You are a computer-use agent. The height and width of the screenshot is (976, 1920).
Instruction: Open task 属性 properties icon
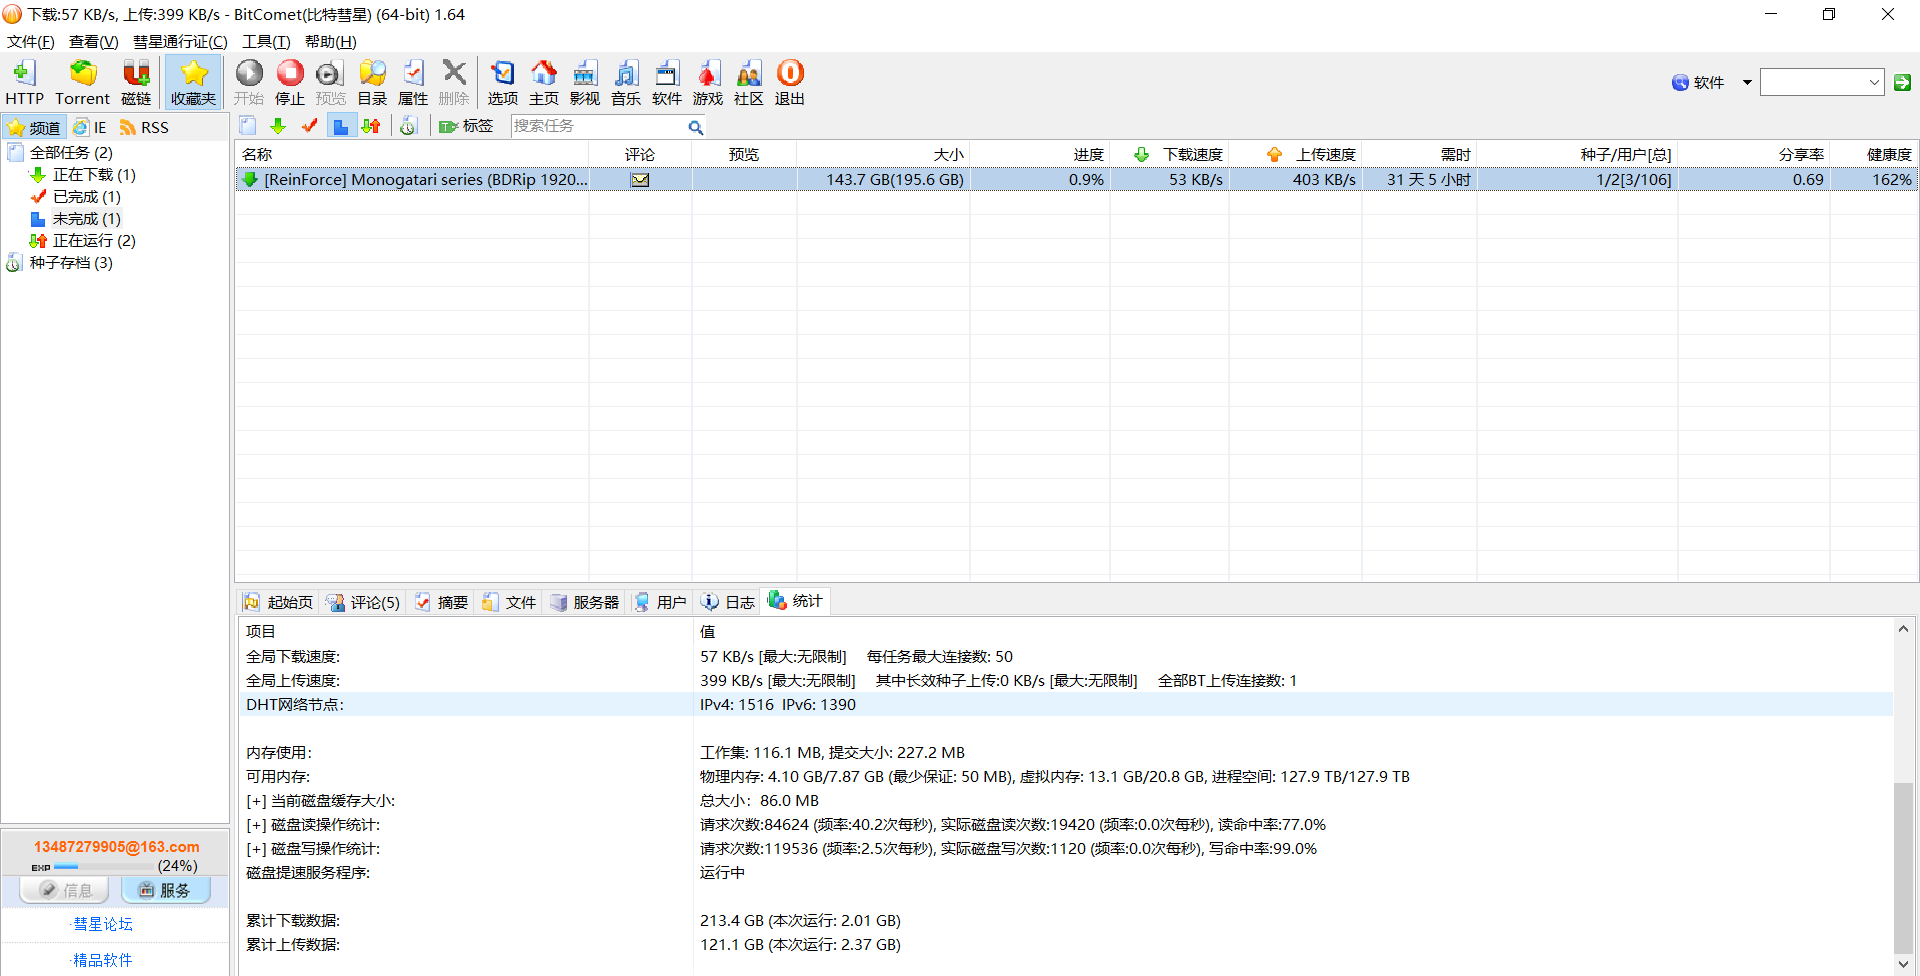pos(413,82)
